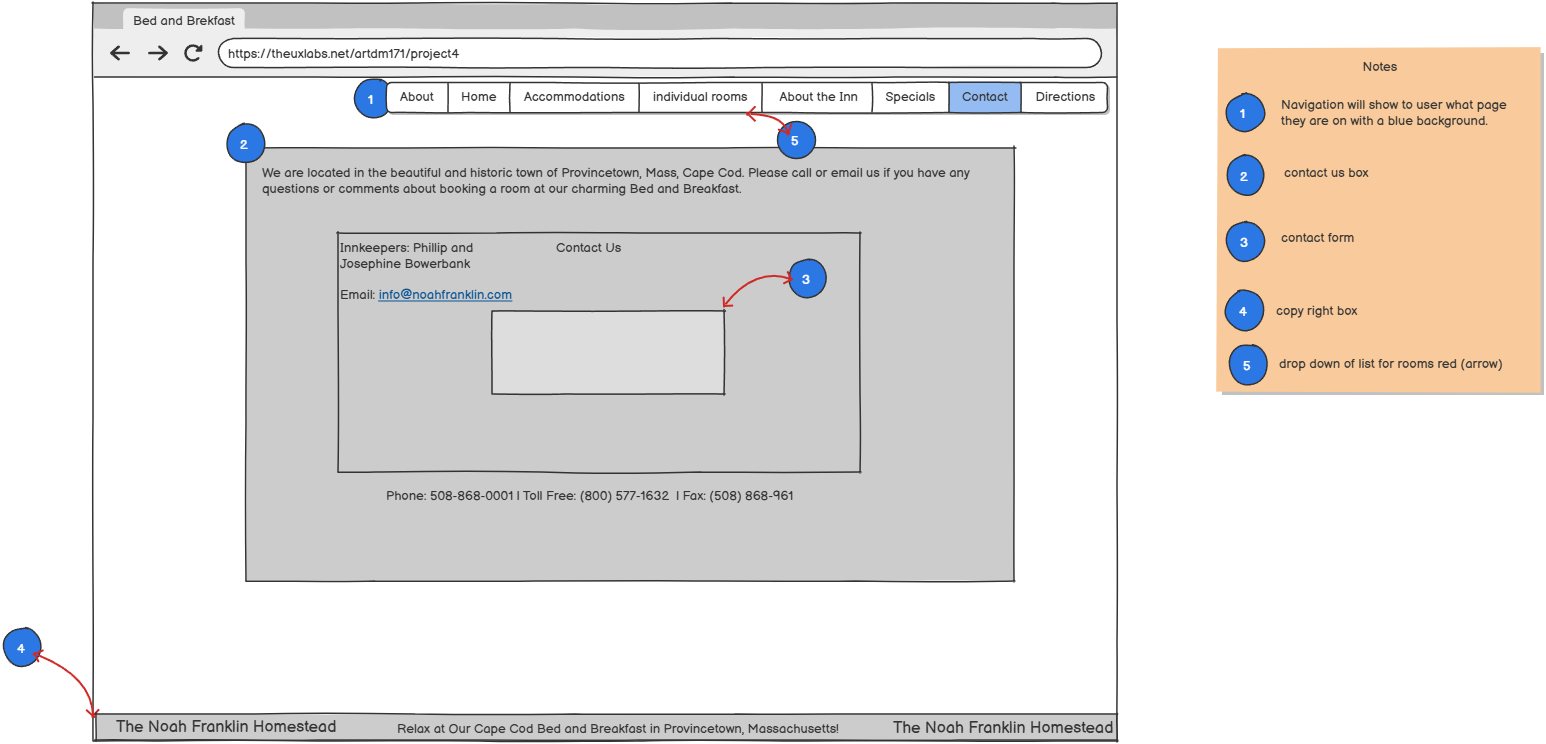Click blue marker 2 at the gray box corner
The width and height of the screenshot is (1546, 744).
(244, 144)
